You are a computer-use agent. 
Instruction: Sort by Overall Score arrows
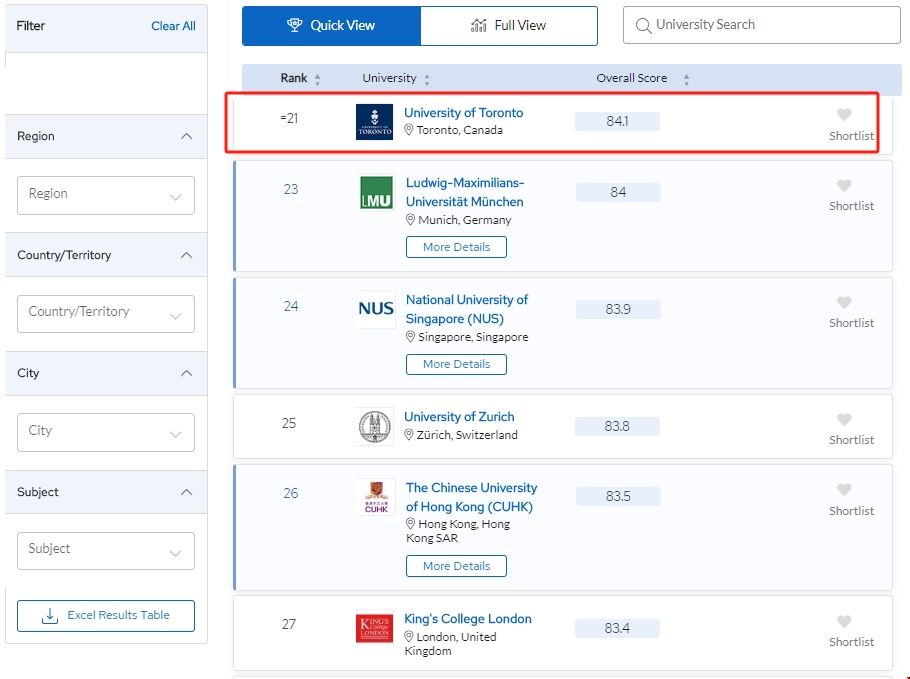[686, 79]
